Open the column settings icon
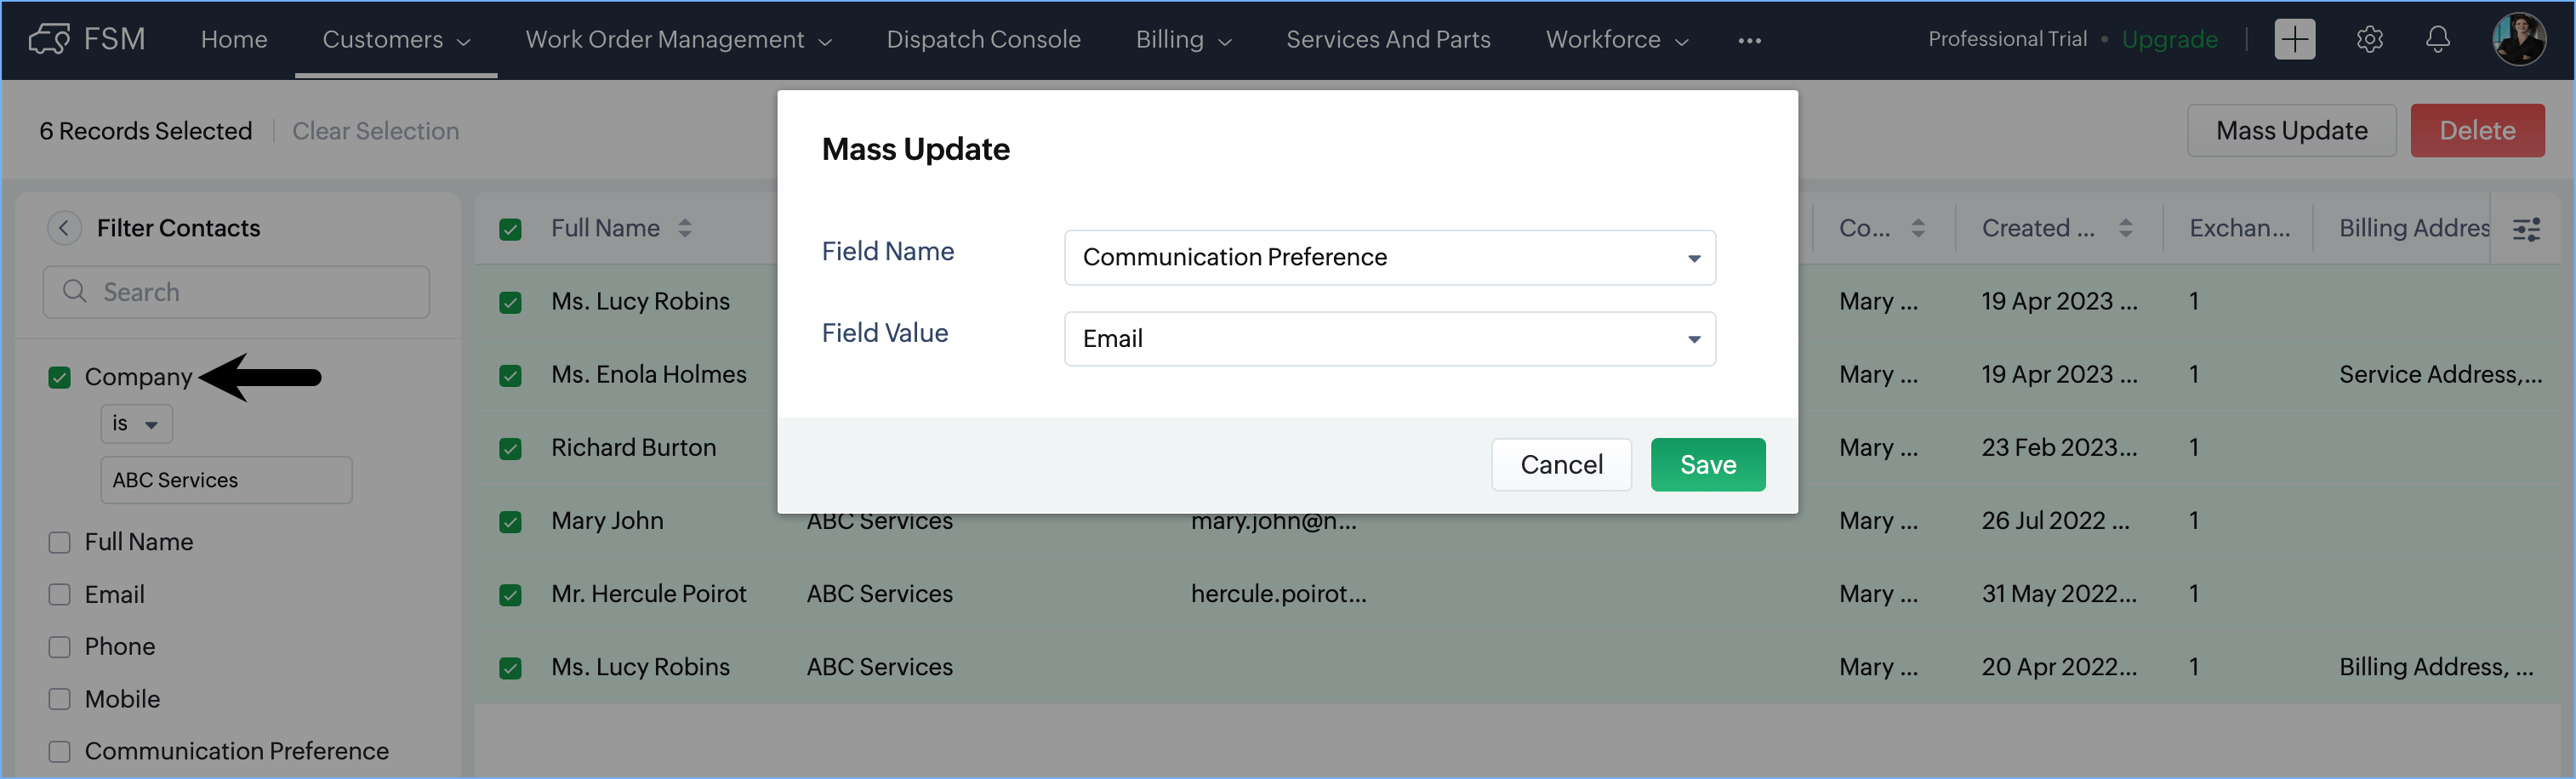The height and width of the screenshot is (779, 2576). click(2526, 230)
